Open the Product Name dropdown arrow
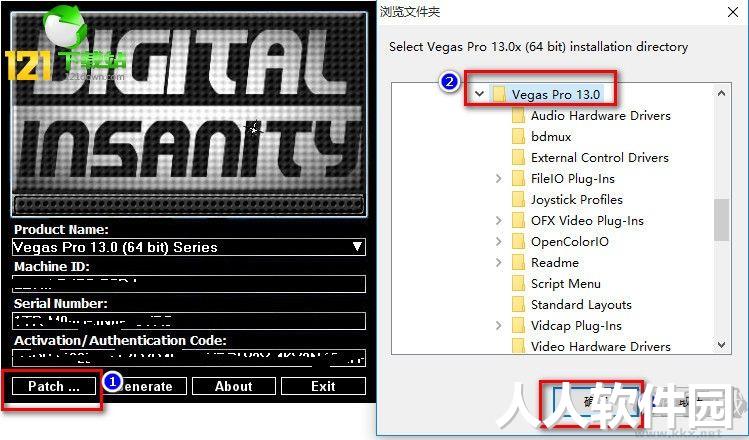The image size is (749, 440). tap(357, 247)
